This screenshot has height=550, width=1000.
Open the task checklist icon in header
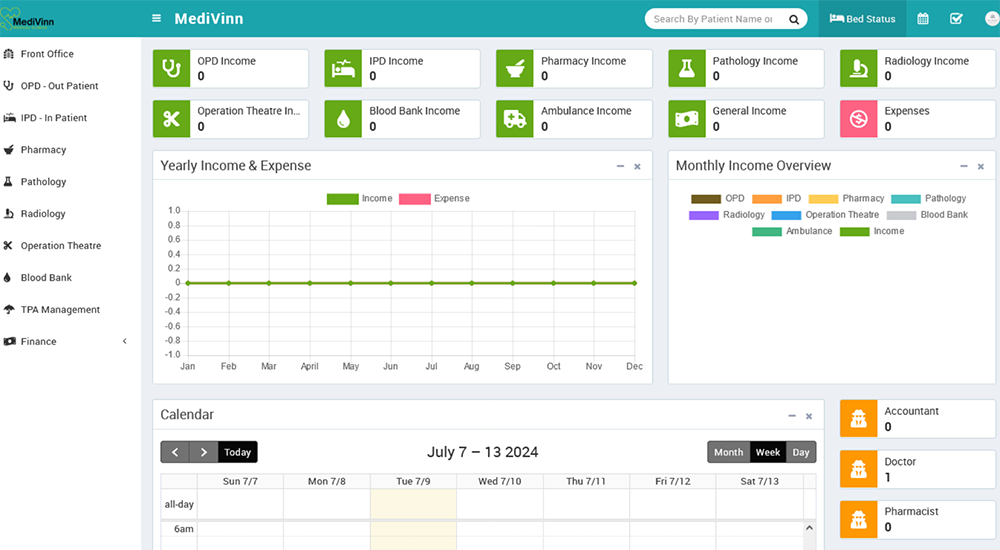pos(956,19)
